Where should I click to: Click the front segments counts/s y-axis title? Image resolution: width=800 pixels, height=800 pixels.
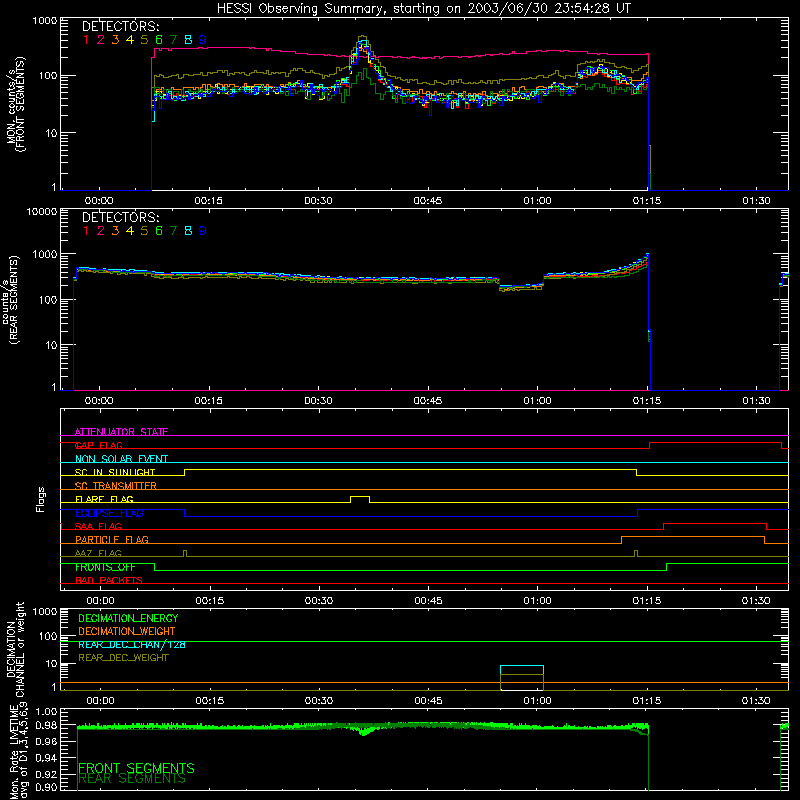click(x=16, y=104)
